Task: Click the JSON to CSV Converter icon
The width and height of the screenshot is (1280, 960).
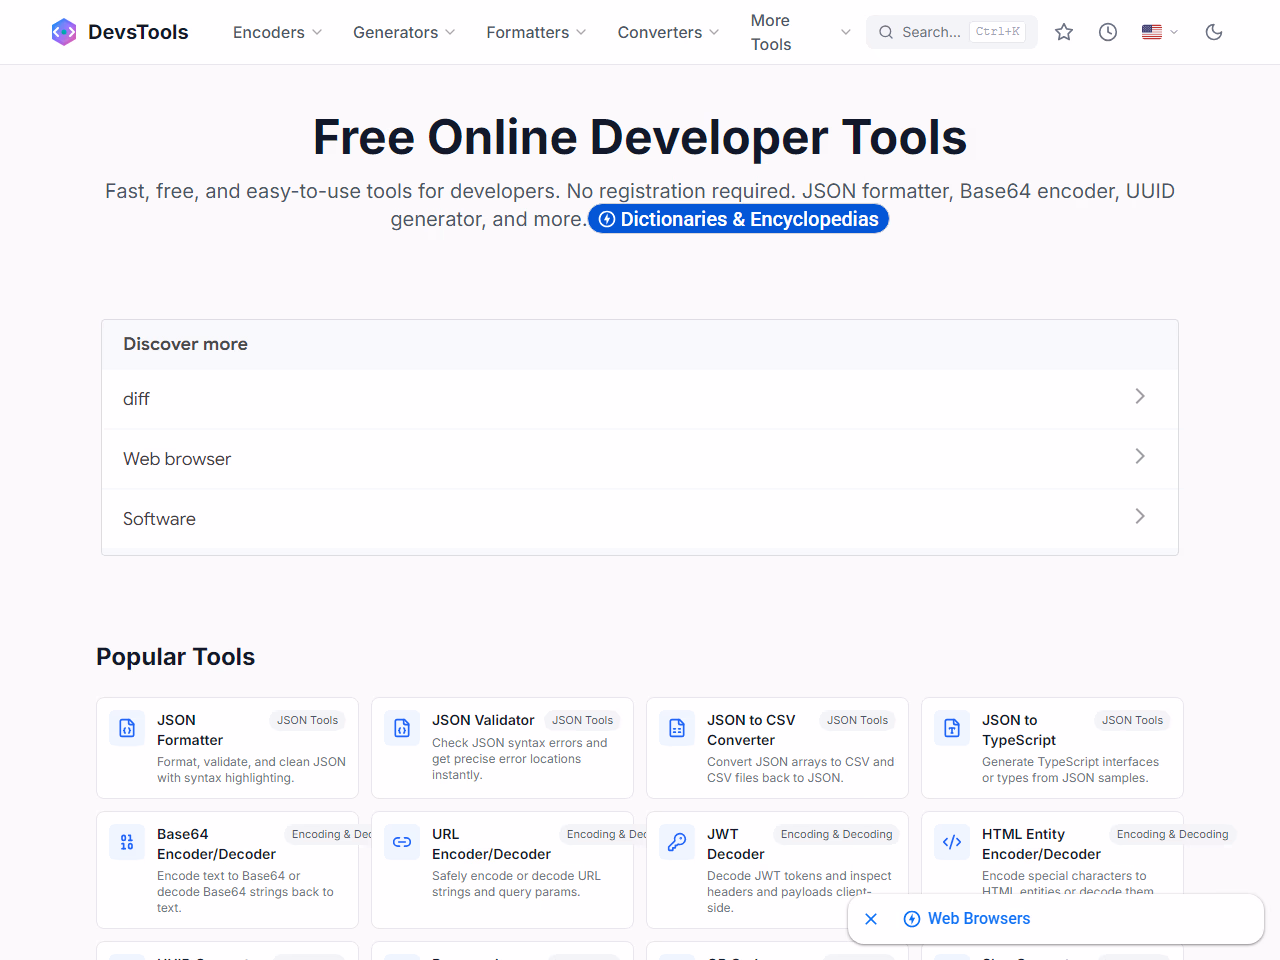Action: (677, 728)
